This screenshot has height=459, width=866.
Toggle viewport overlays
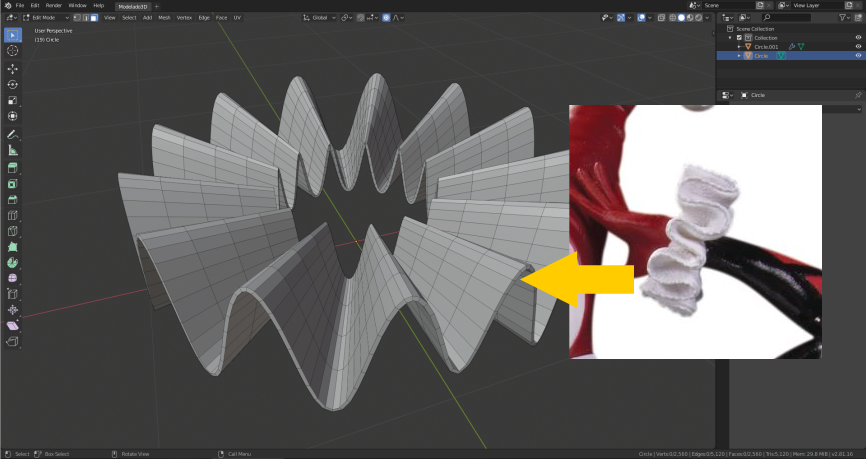(641, 18)
